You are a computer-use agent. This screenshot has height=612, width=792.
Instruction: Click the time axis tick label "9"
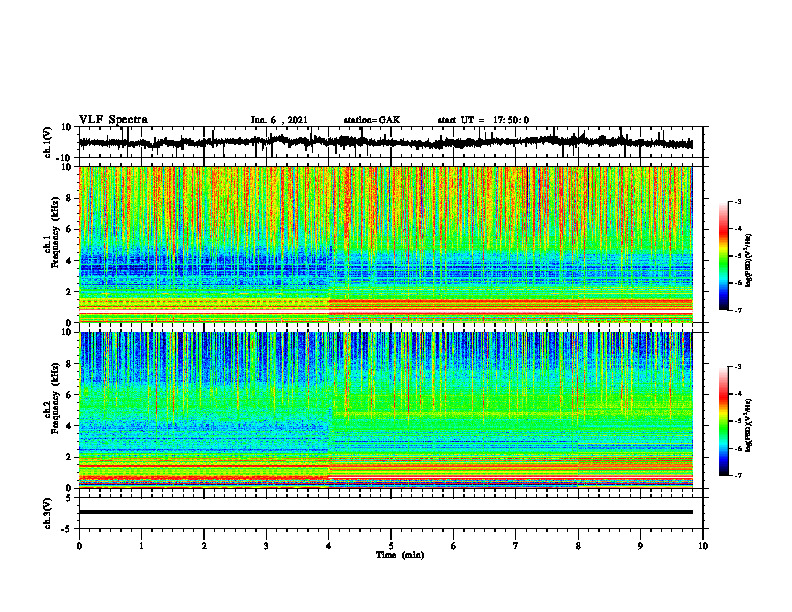640,546
